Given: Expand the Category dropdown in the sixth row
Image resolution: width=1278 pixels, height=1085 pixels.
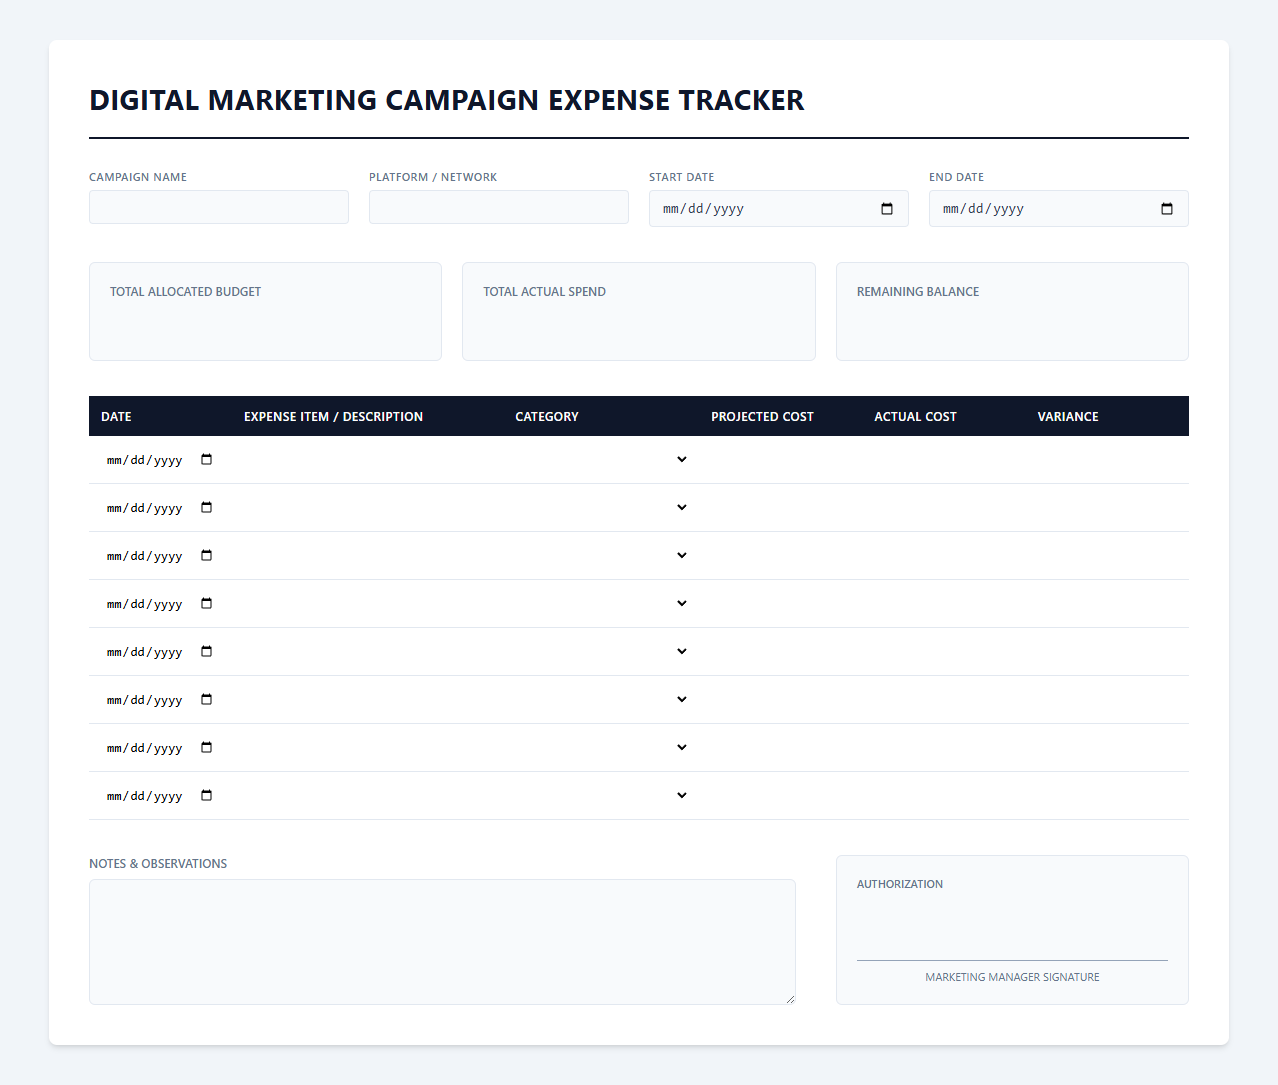Looking at the screenshot, I should tap(601, 700).
